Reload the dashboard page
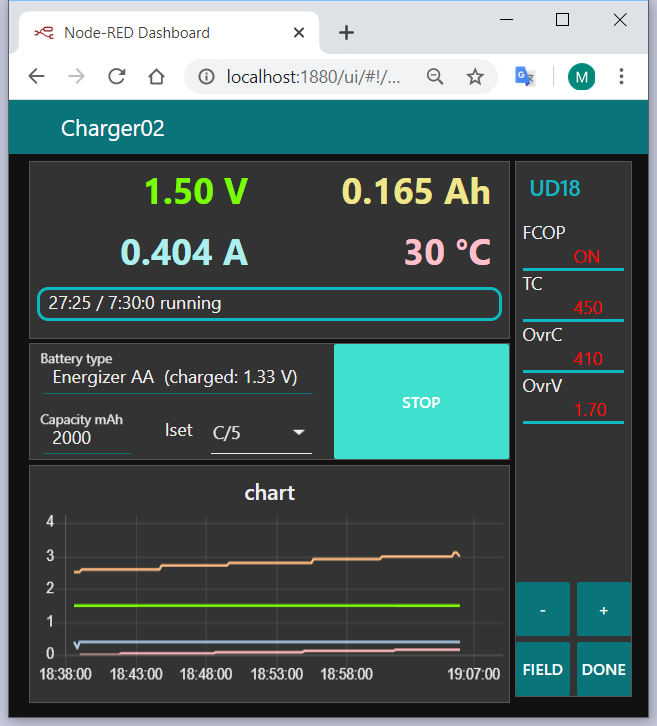 tap(117, 76)
